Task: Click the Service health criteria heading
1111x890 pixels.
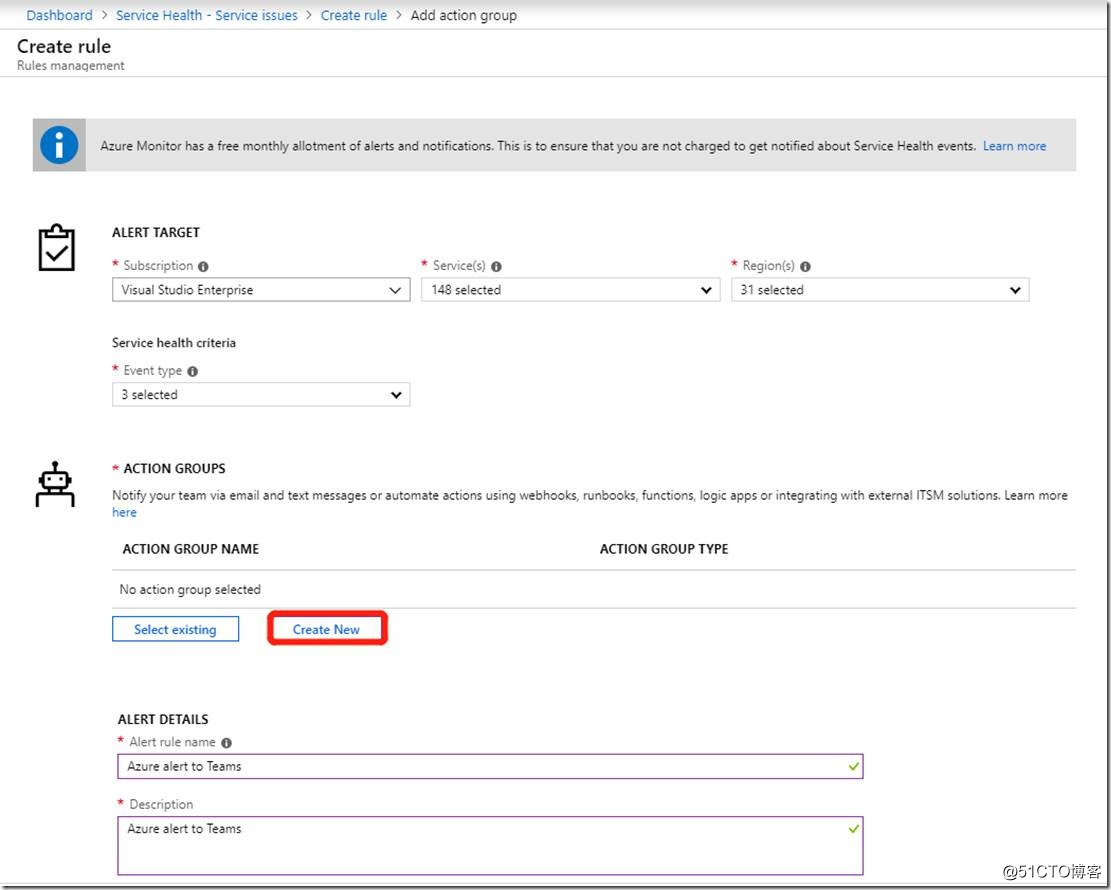Action: pyautogui.click(x=174, y=343)
